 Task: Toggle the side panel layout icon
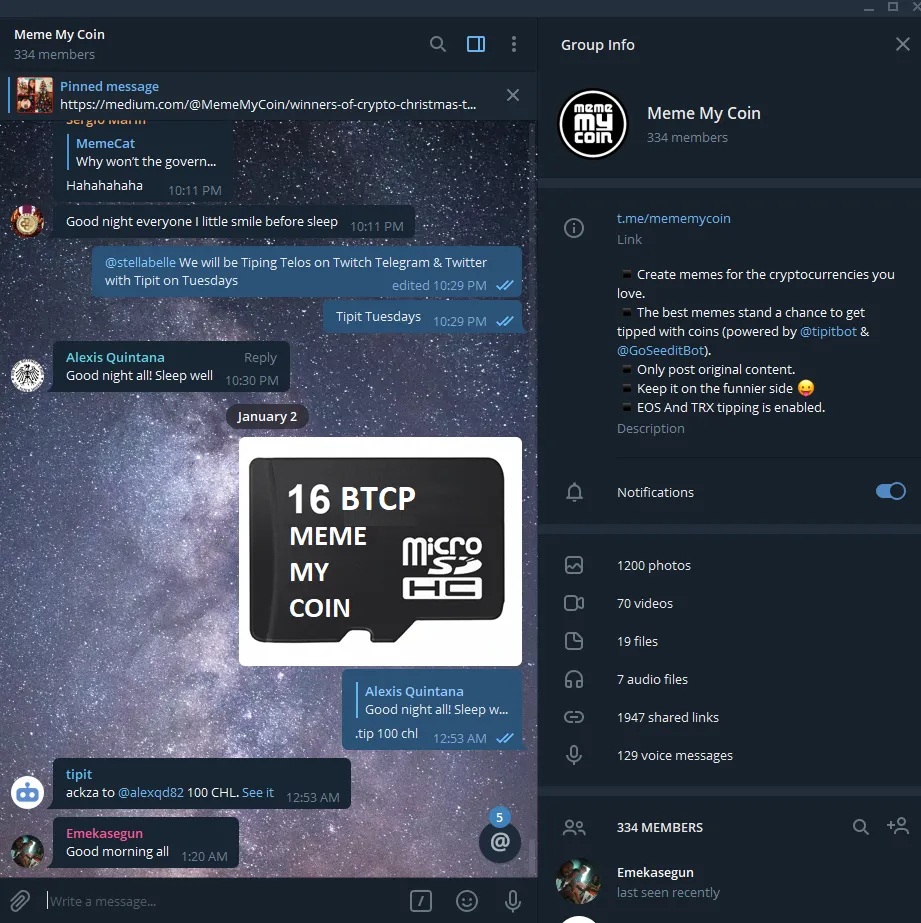tap(476, 44)
